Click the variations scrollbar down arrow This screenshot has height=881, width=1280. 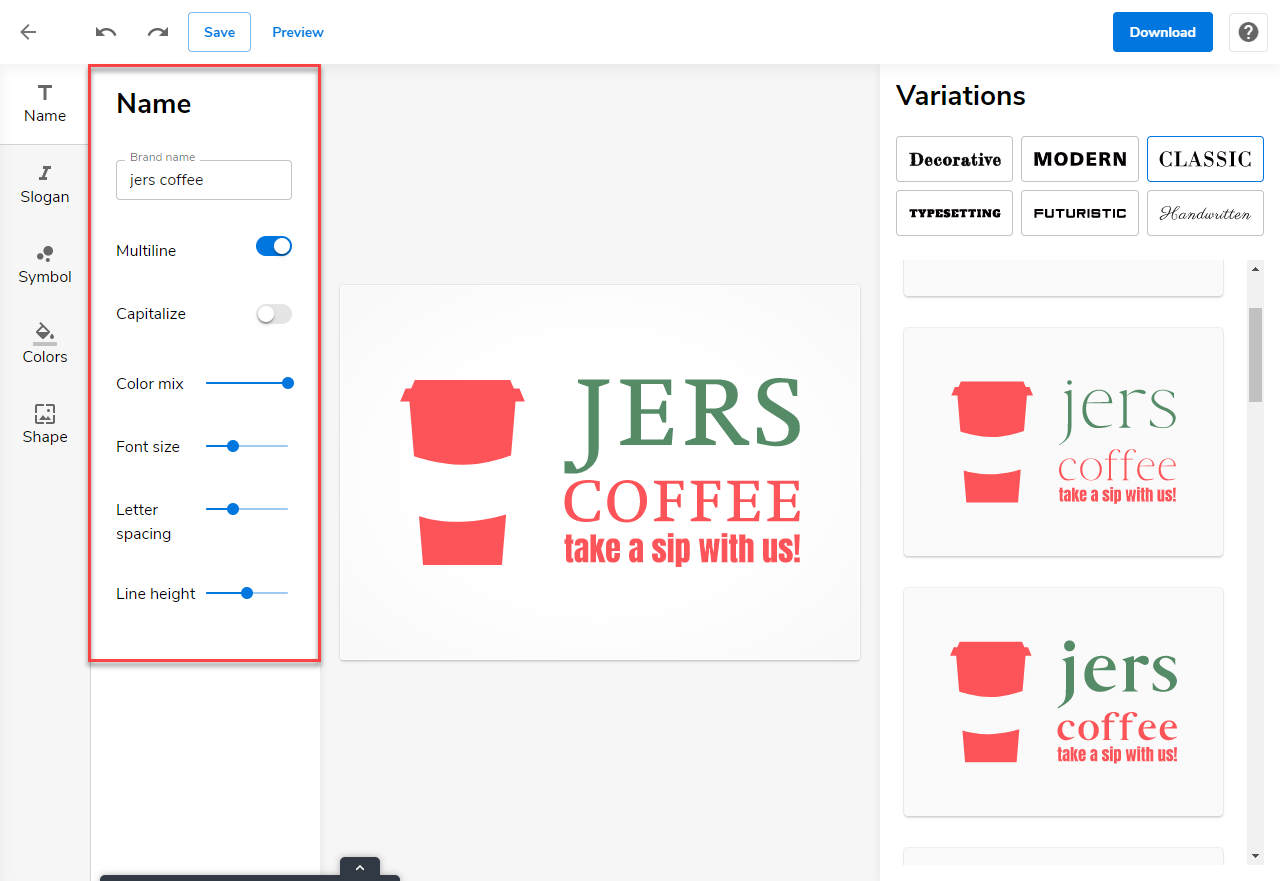click(x=1256, y=855)
